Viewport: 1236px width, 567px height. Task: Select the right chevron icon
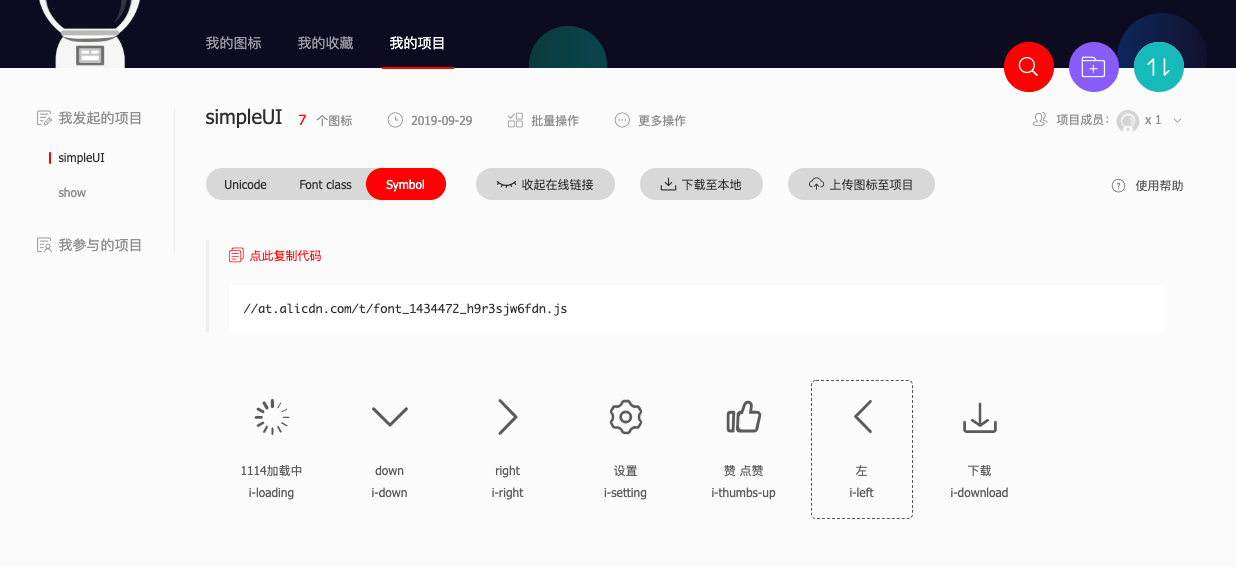(x=508, y=417)
